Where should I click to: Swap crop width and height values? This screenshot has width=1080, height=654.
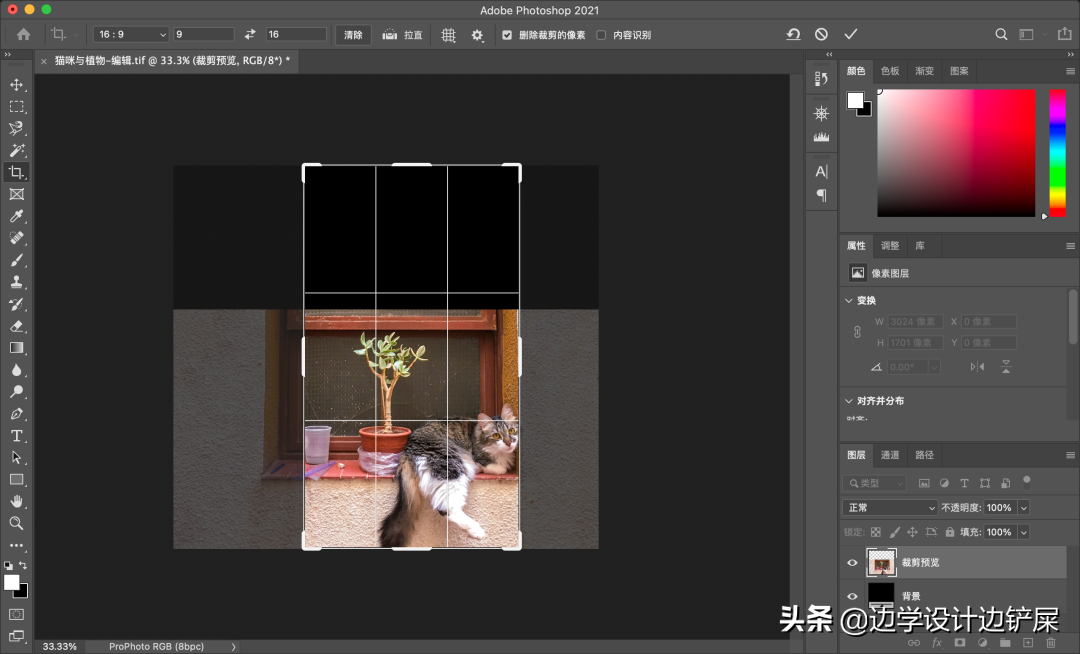pyautogui.click(x=250, y=34)
